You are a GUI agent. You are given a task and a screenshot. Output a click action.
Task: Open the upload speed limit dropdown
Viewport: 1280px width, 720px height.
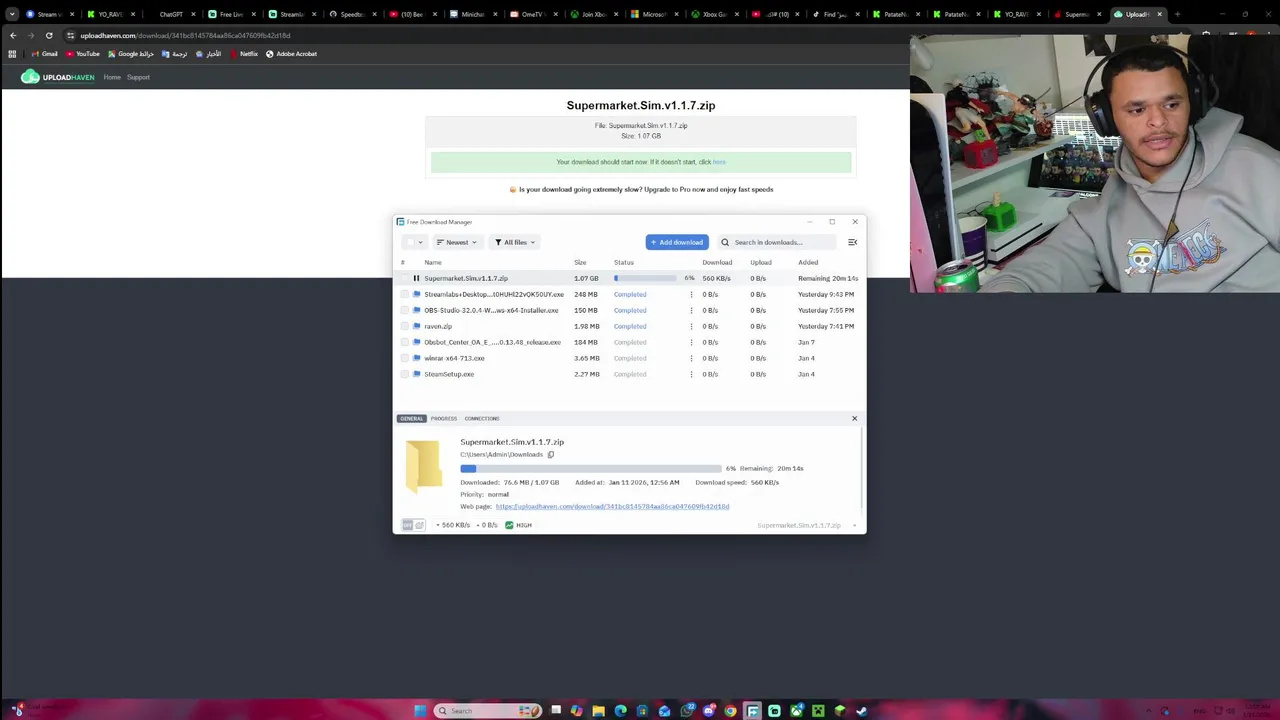[x=487, y=525]
